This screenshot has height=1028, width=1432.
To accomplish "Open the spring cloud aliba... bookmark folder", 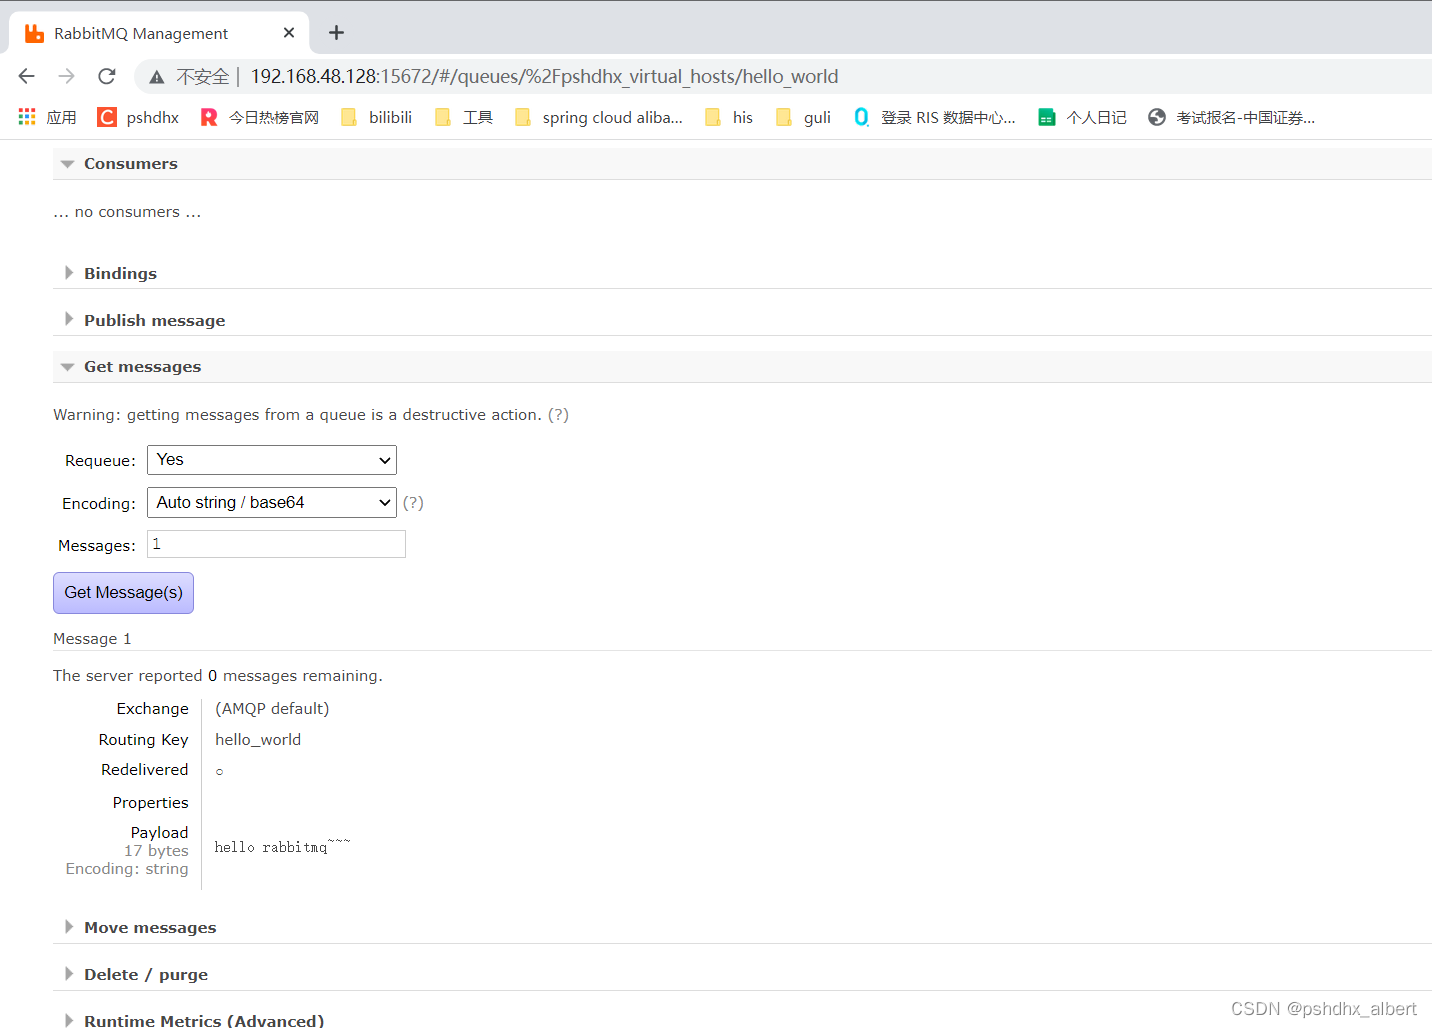I will click(598, 117).
